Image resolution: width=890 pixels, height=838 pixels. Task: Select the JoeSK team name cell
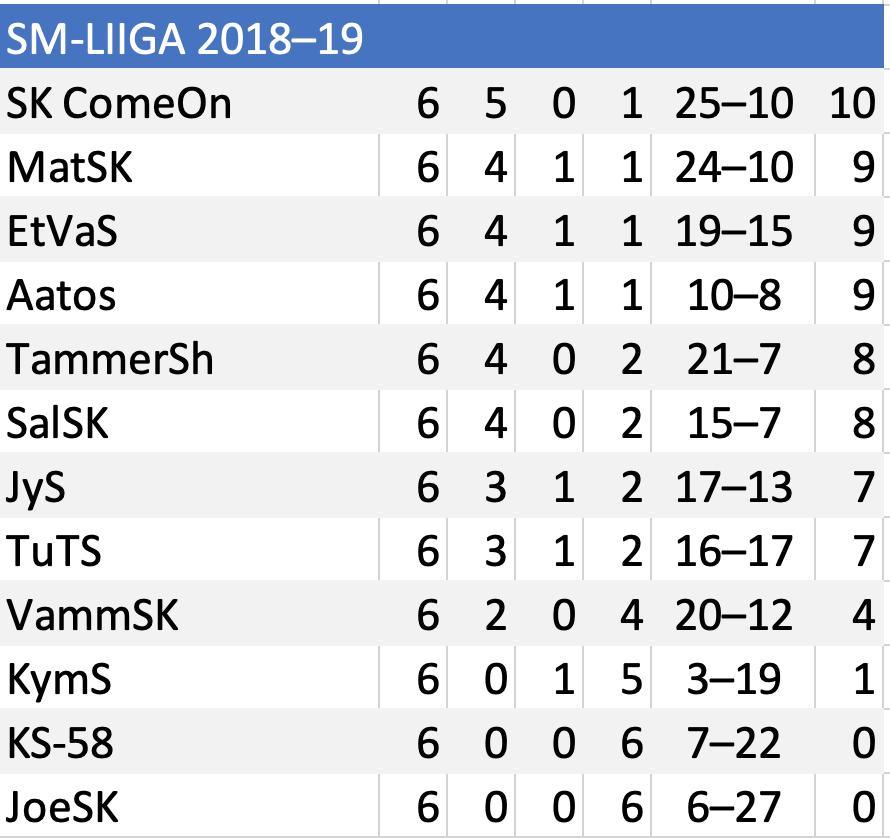pos(62,808)
